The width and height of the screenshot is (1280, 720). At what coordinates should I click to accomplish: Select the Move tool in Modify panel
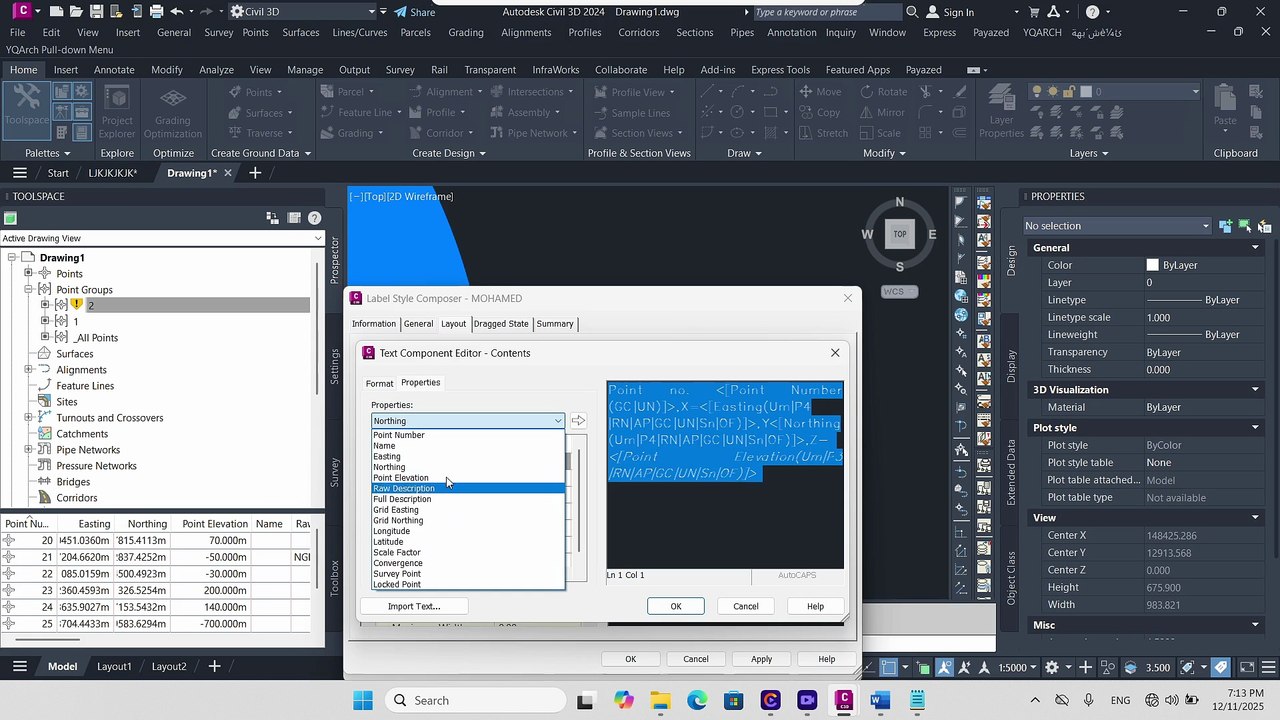pyautogui.click(x=820, y=92)
